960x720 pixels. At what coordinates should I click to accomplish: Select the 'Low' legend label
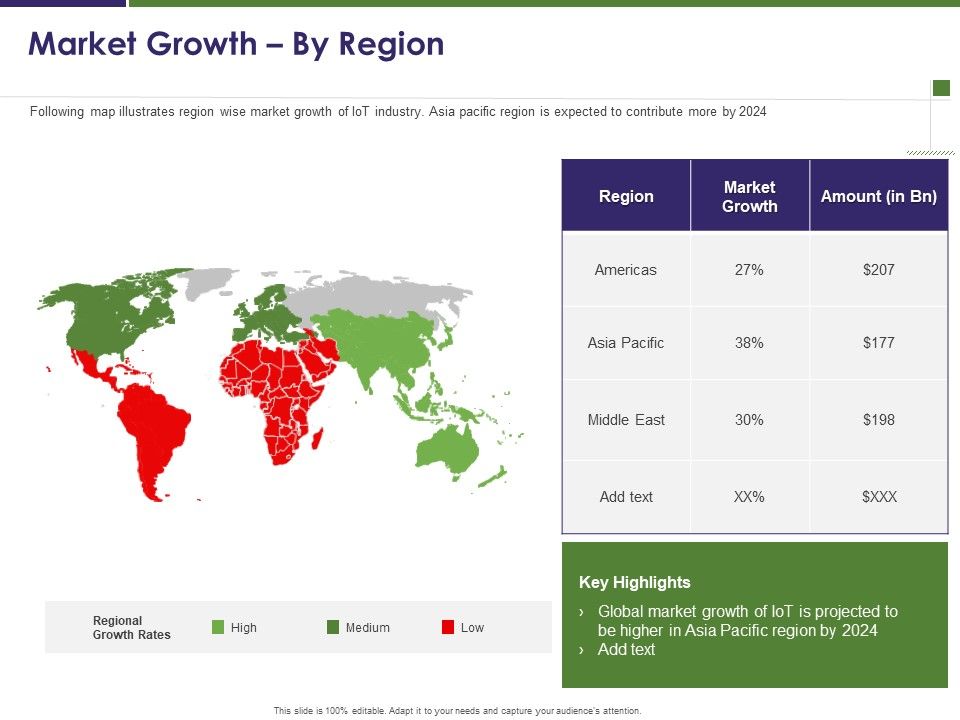click(x=472, y=628)
